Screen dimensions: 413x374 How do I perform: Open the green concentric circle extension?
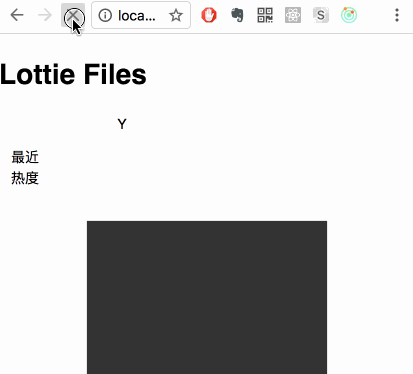(349, 15)
